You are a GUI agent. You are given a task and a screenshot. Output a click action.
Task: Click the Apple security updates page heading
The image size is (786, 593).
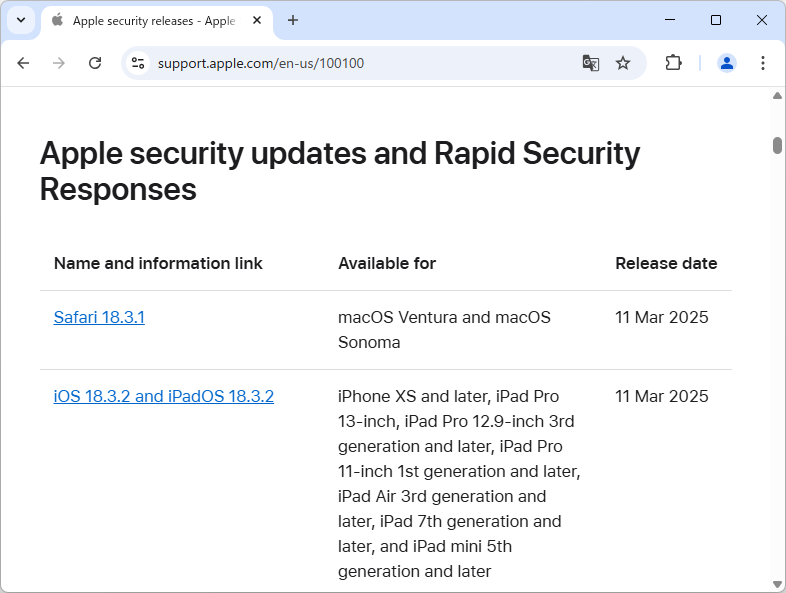click(340, 171)
